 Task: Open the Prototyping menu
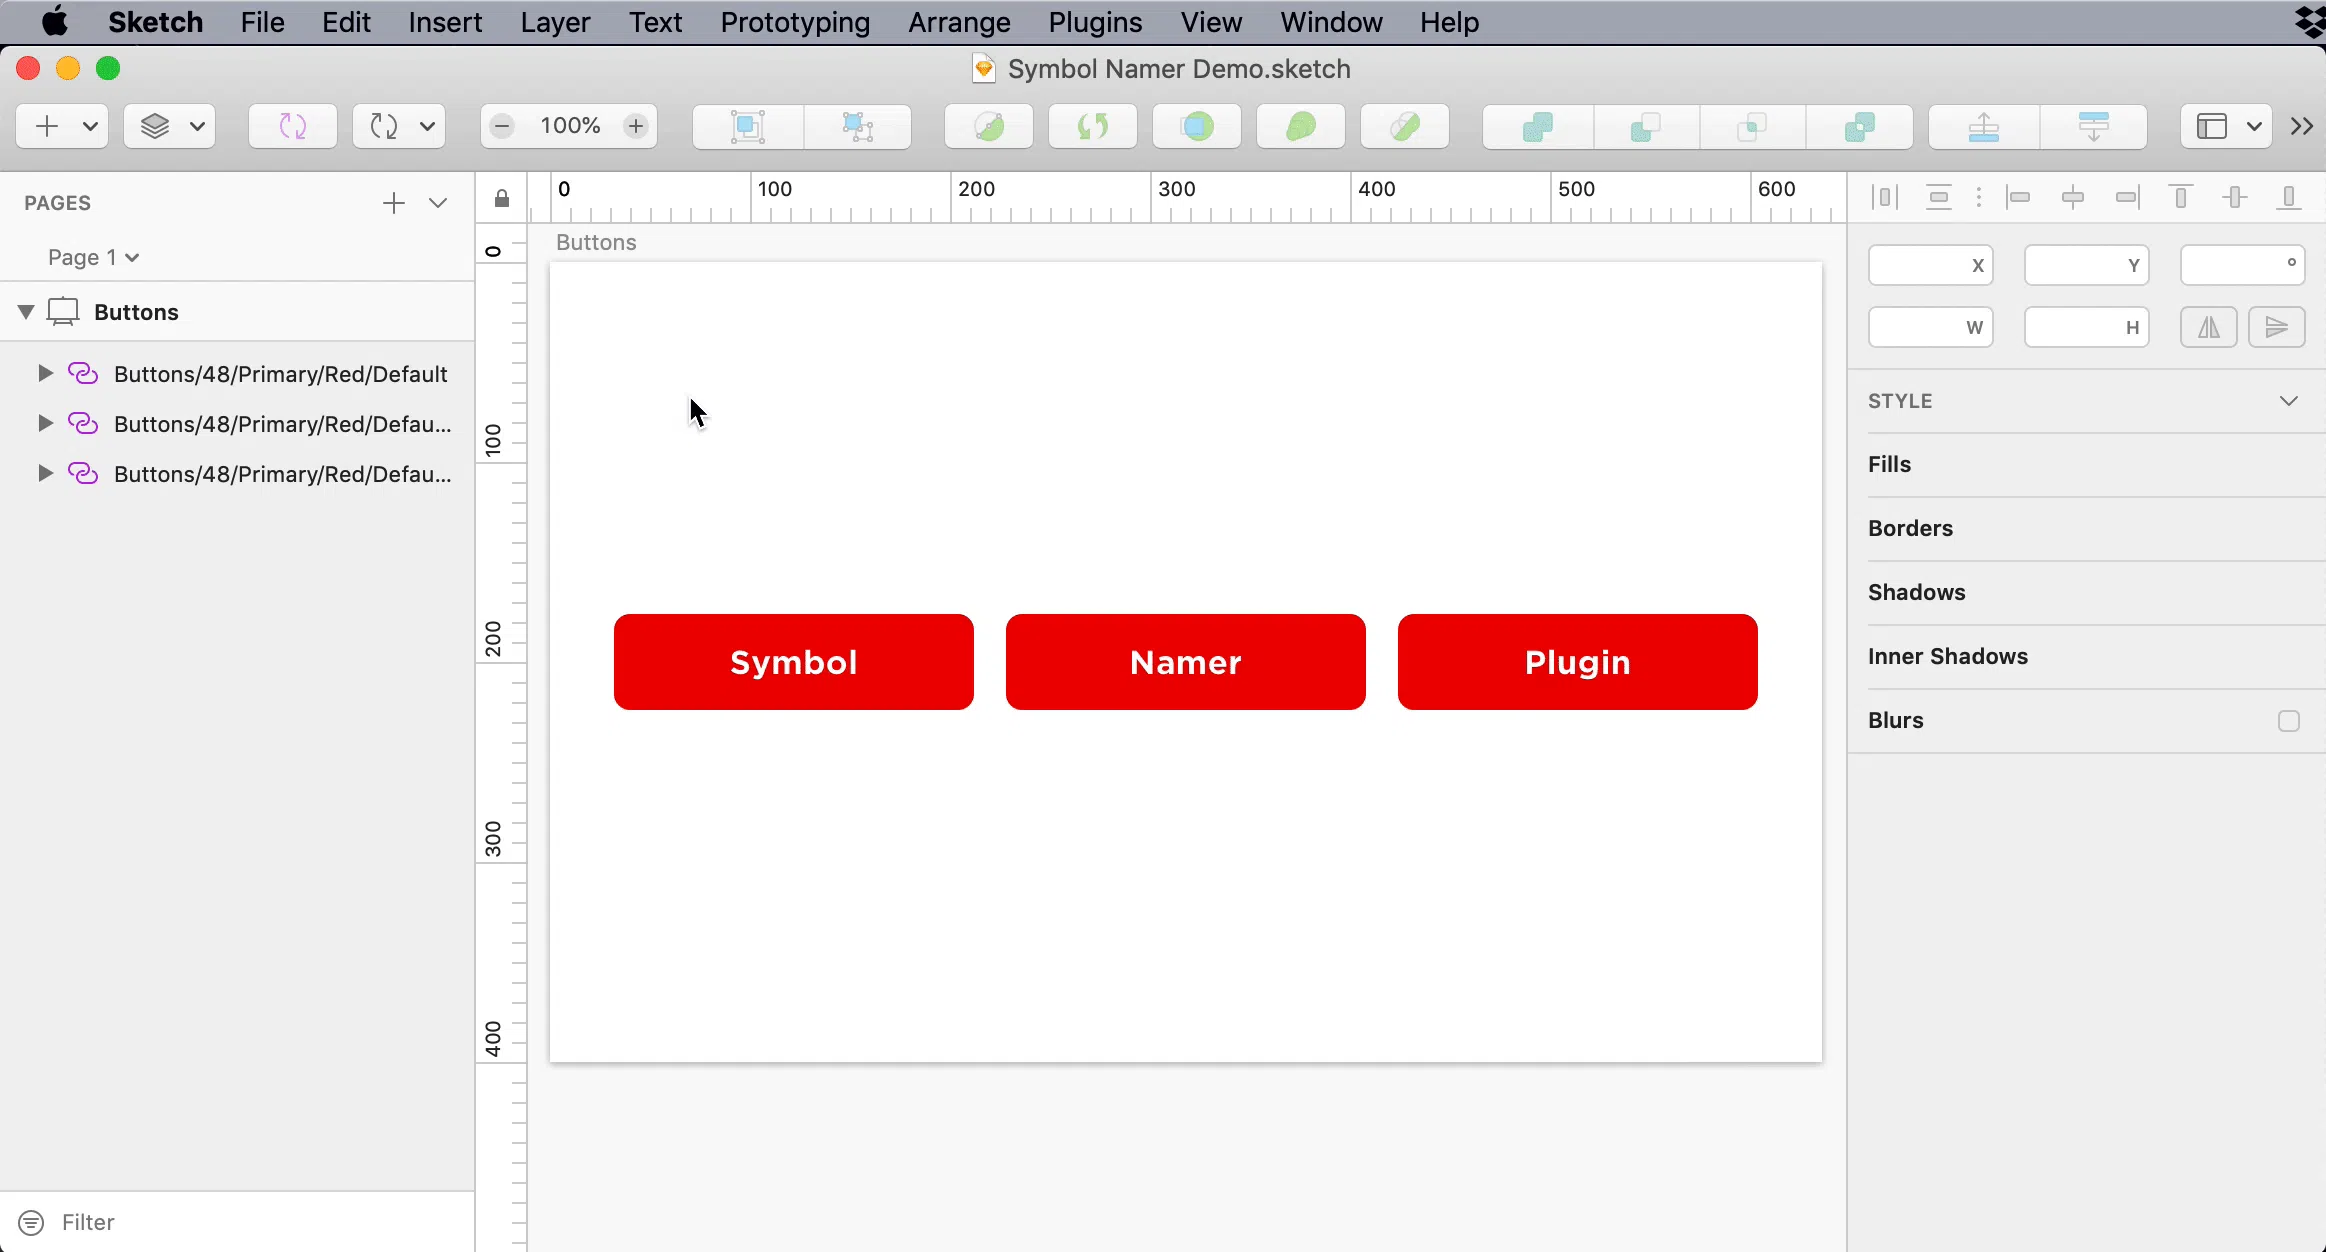[795, 22]
